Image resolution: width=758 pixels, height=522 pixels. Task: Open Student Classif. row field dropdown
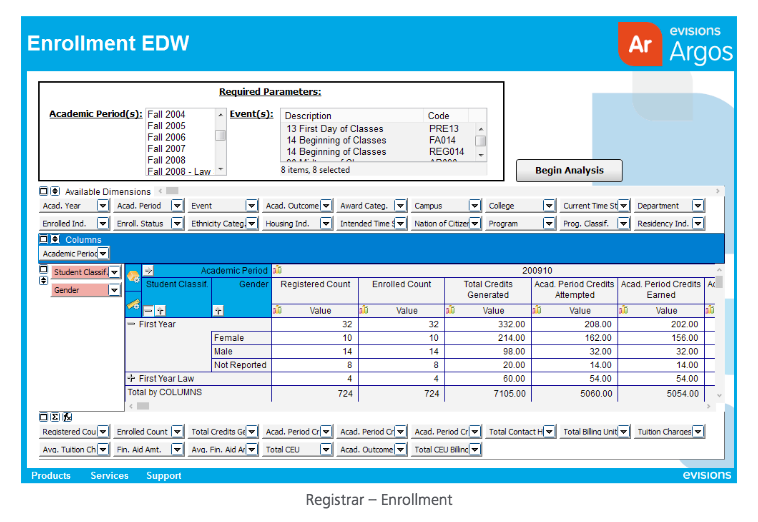tap(114, 272)
